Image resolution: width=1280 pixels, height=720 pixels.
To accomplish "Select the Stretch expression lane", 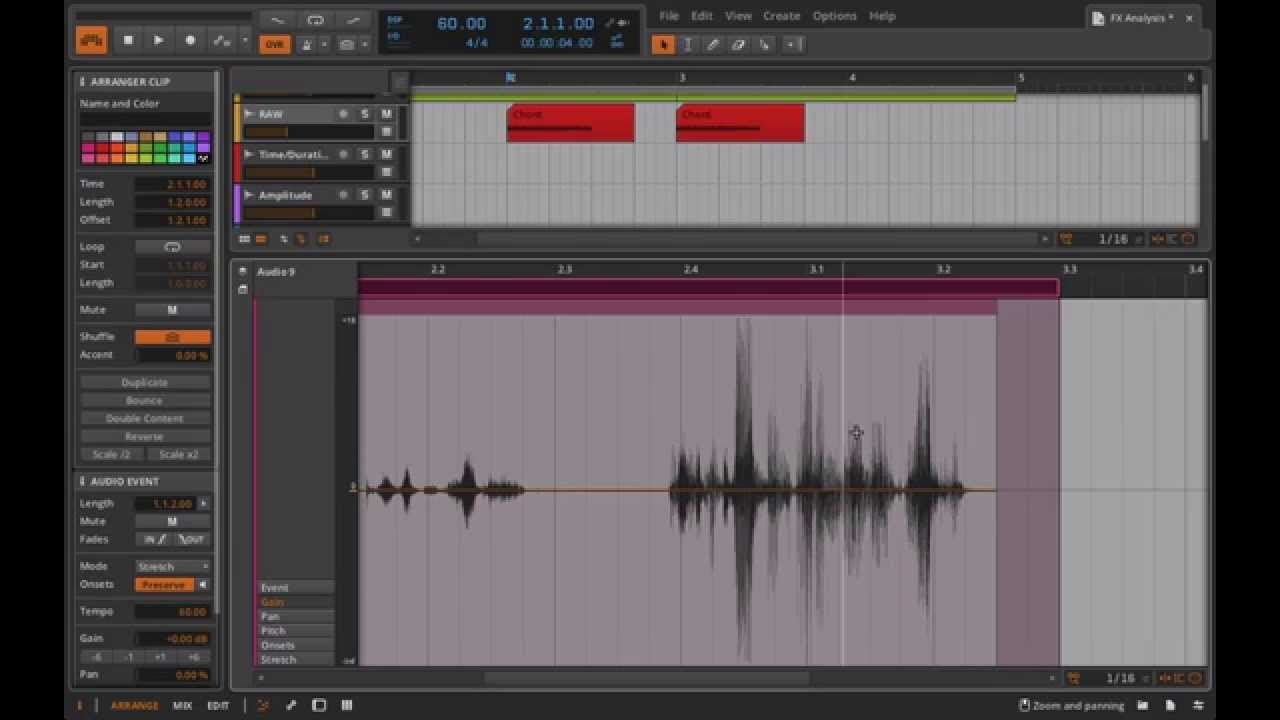I will (296, 659).
